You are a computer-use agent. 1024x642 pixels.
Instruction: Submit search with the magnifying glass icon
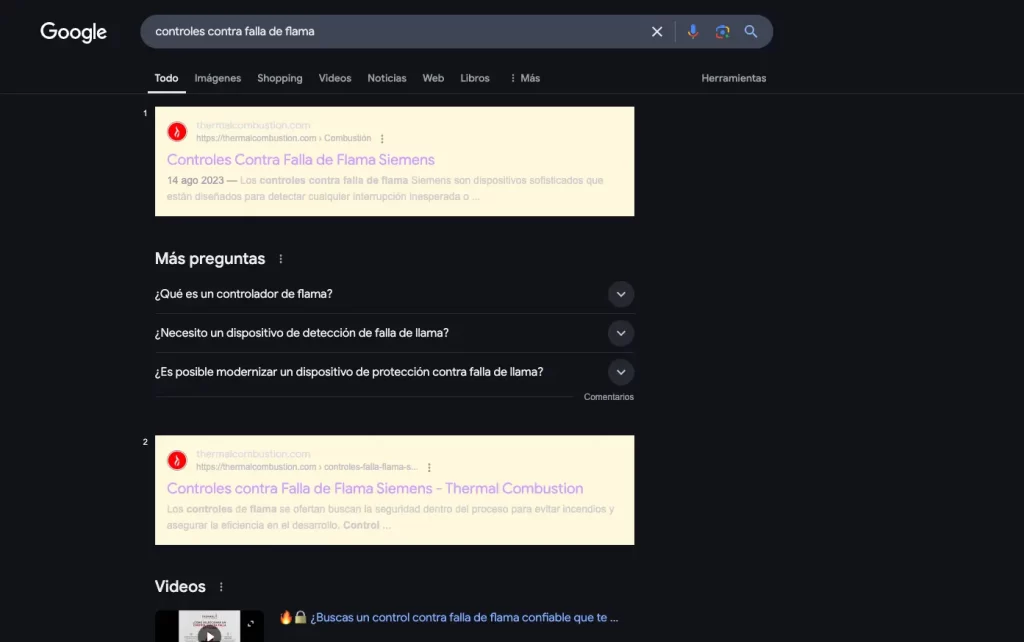tap(751, 31)
